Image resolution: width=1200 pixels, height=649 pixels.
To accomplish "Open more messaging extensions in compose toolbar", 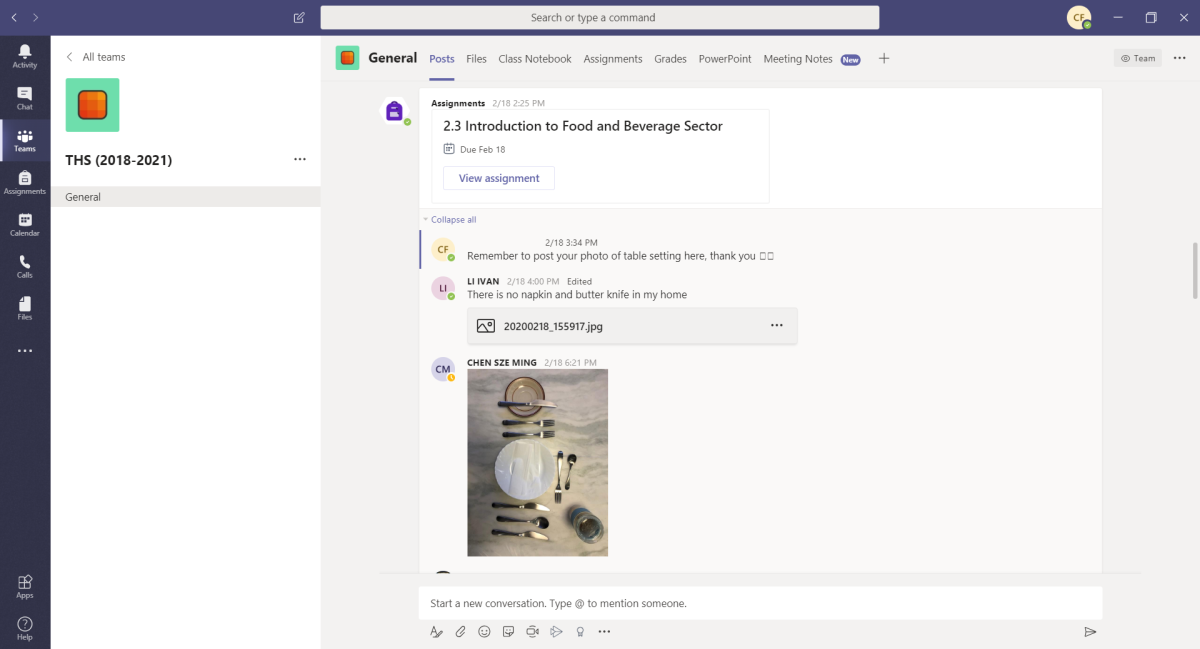I will (x=604, y=631).
